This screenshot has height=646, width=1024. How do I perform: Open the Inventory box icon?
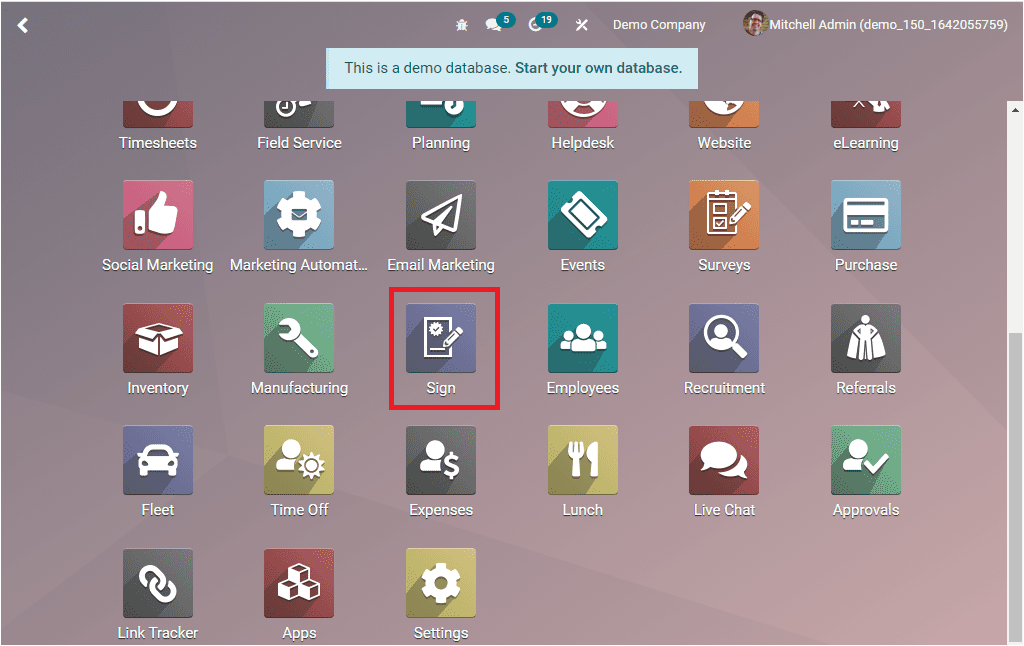pyautogui.click(x=157, y=338)
